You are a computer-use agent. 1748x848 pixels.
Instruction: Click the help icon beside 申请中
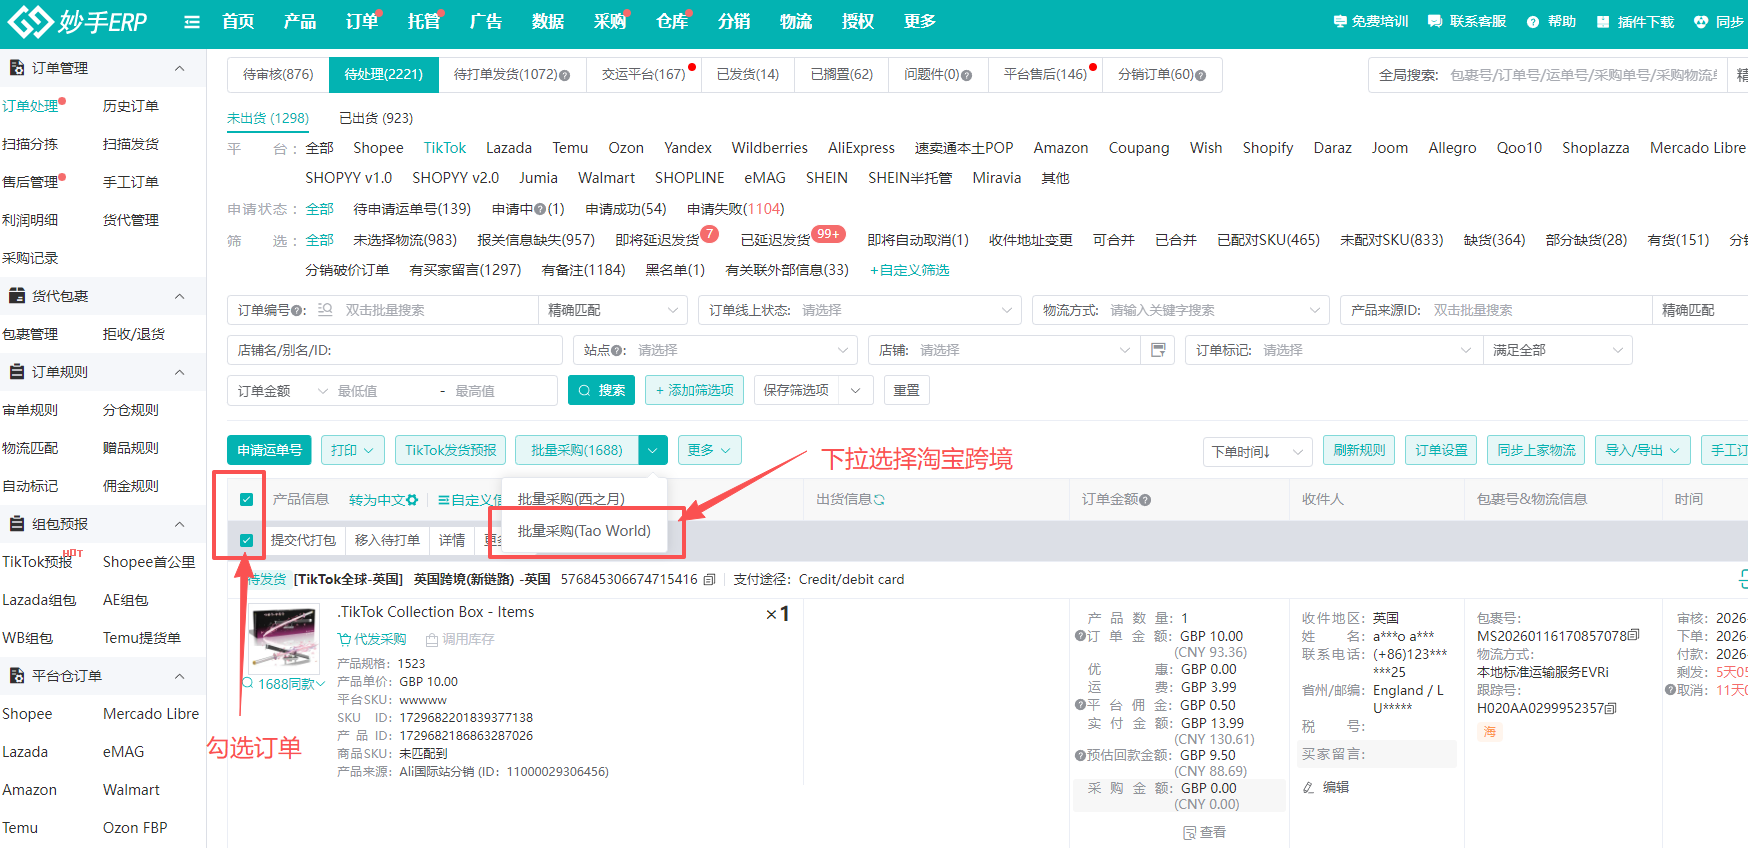tap(540, 209)
